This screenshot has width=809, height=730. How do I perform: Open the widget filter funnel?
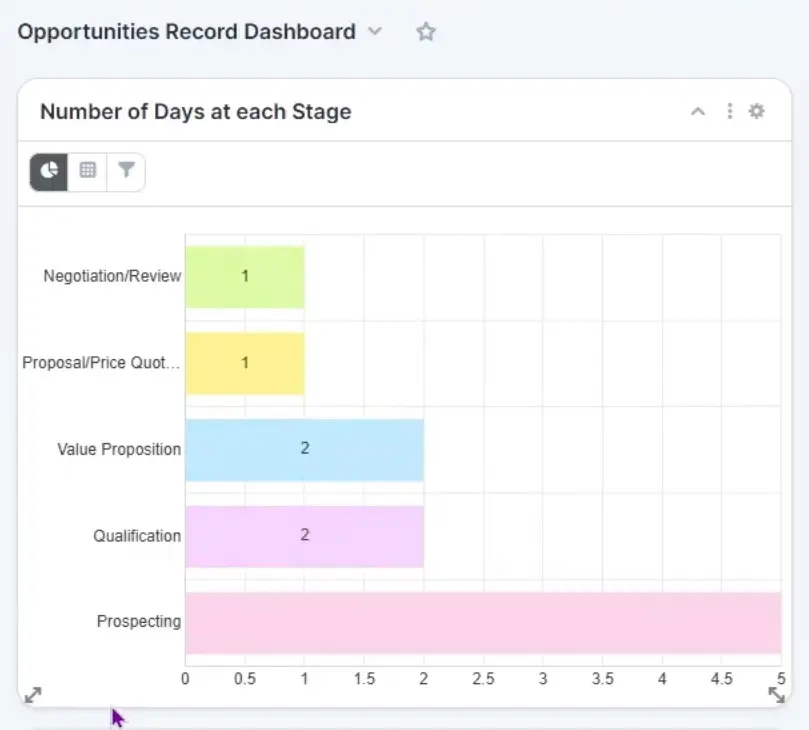tap(126, 172)
